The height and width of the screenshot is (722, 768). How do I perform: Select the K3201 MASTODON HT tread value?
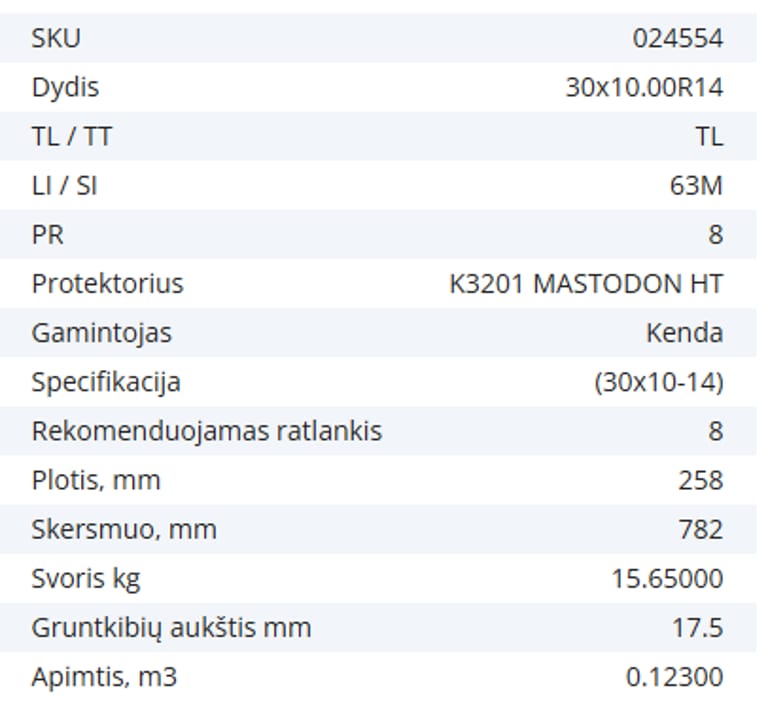(585, 284)
